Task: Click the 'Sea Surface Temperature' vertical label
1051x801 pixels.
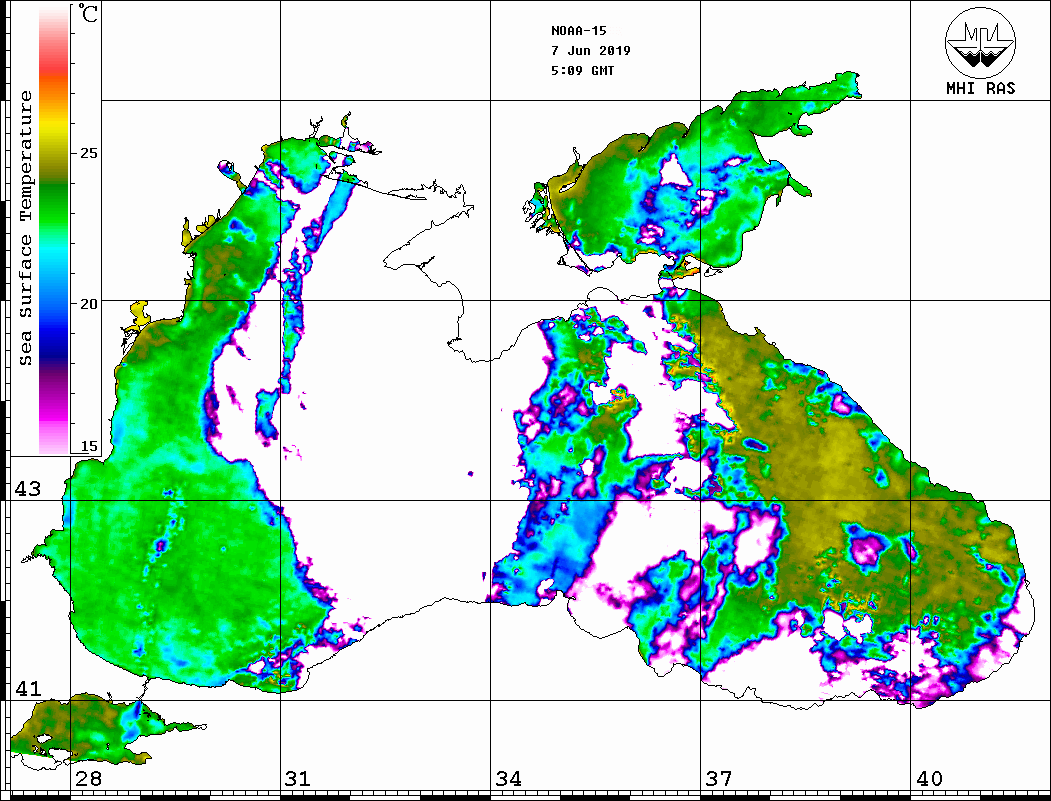Action: pos(25,228)
